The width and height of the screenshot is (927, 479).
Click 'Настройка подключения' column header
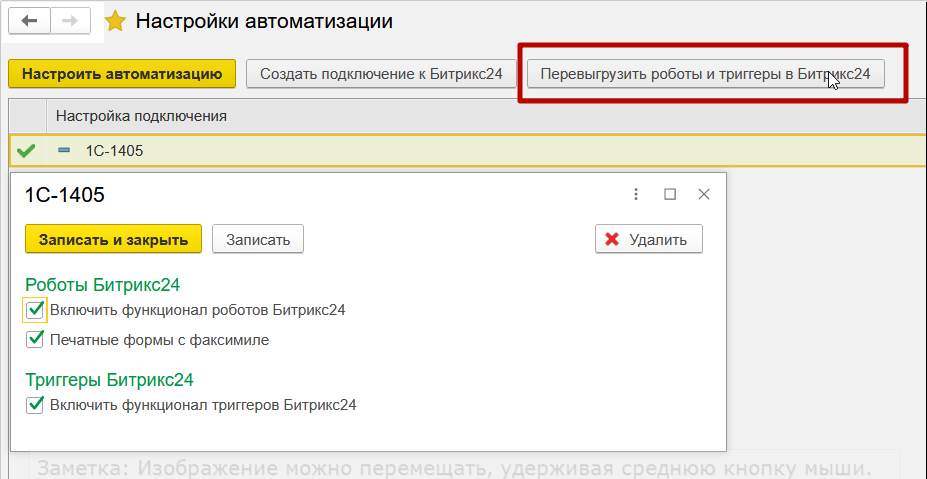point(141,116)
